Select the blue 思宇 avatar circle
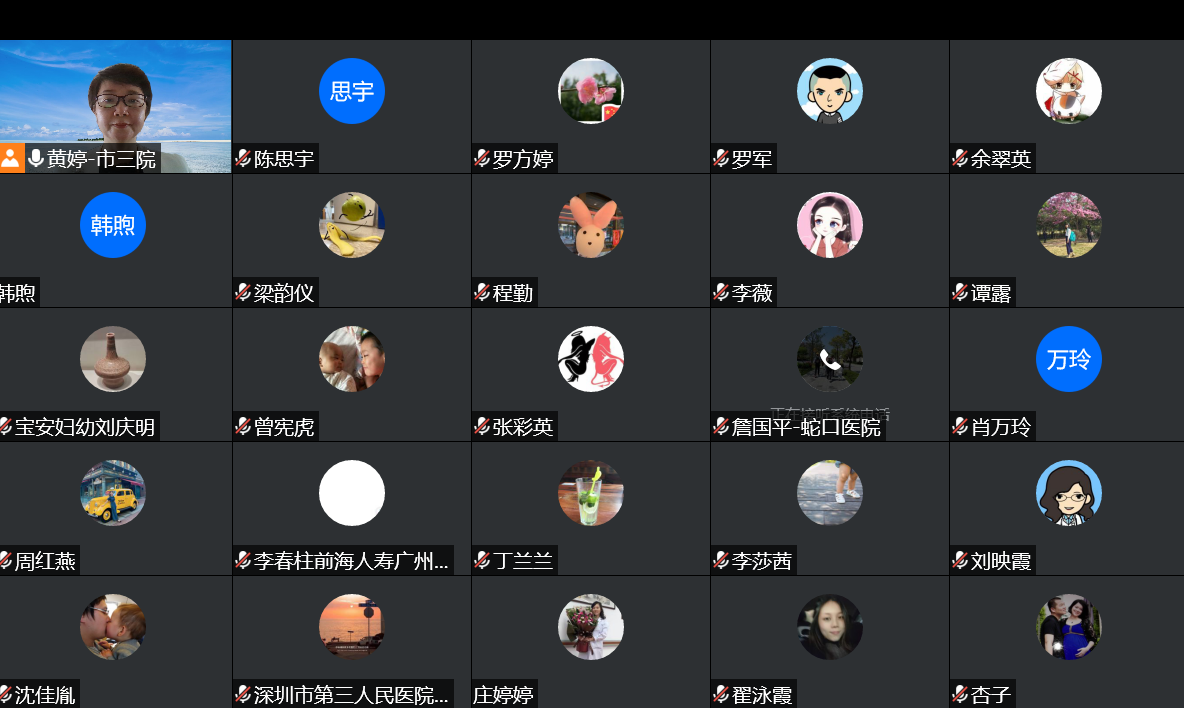Viewport: 1184px width, 708px height. coord(352,91)
